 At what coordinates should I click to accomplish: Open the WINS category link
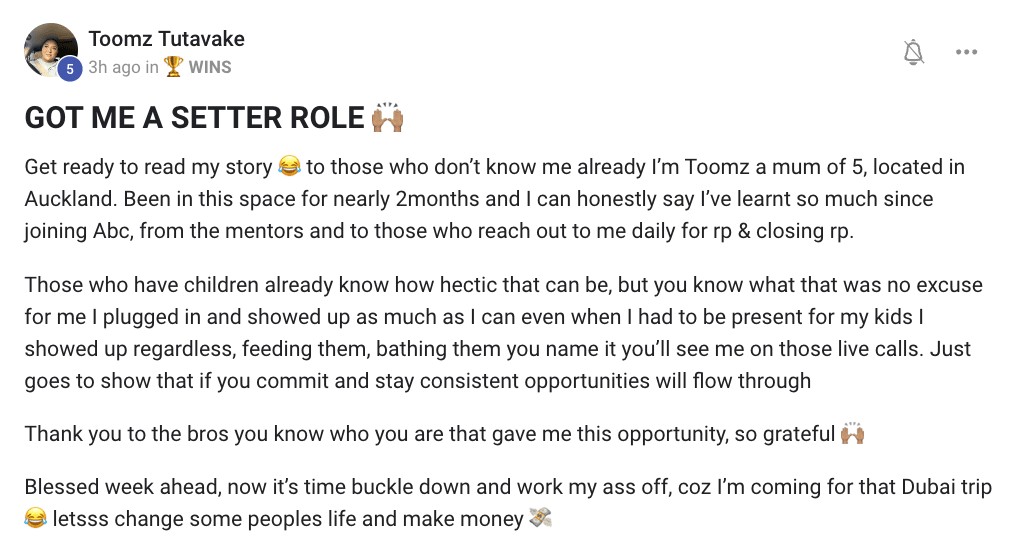coord(209,67)
